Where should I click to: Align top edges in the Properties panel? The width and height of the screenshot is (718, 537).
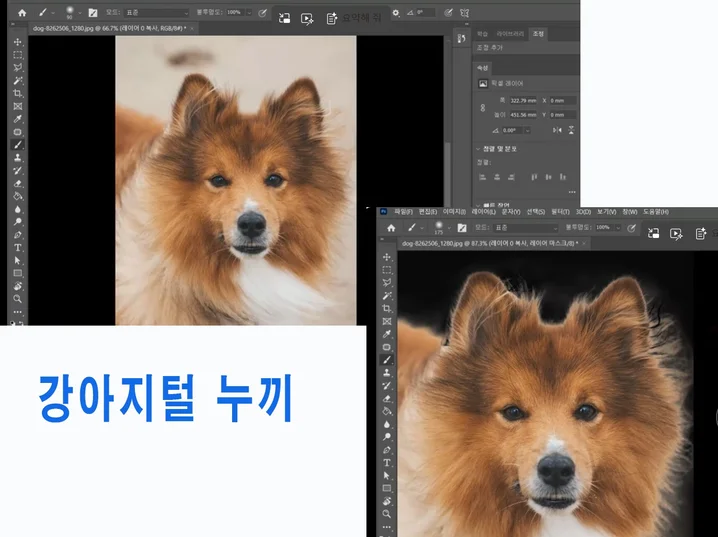pos(534,177)
